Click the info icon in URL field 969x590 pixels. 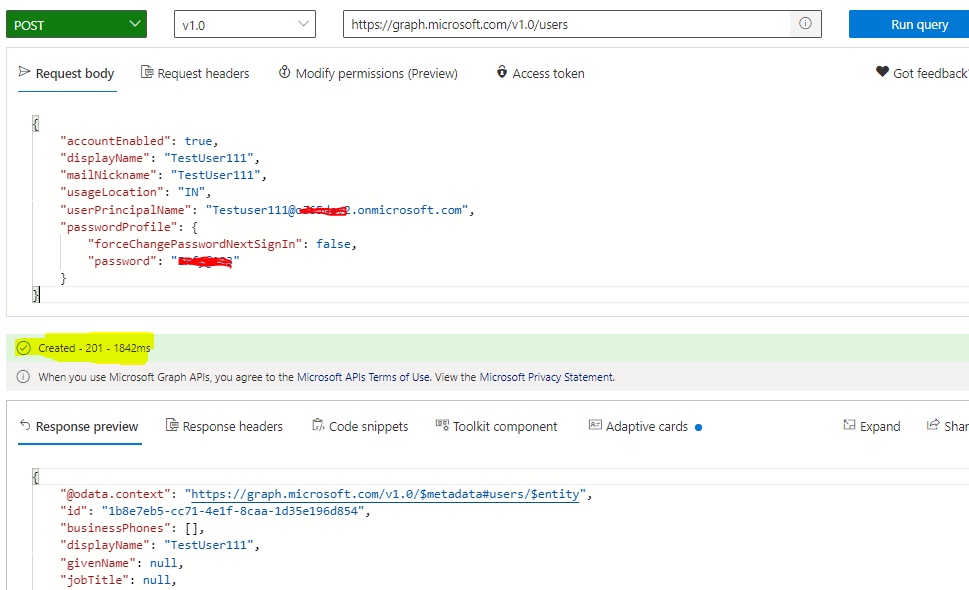click(x=805, y=23)
